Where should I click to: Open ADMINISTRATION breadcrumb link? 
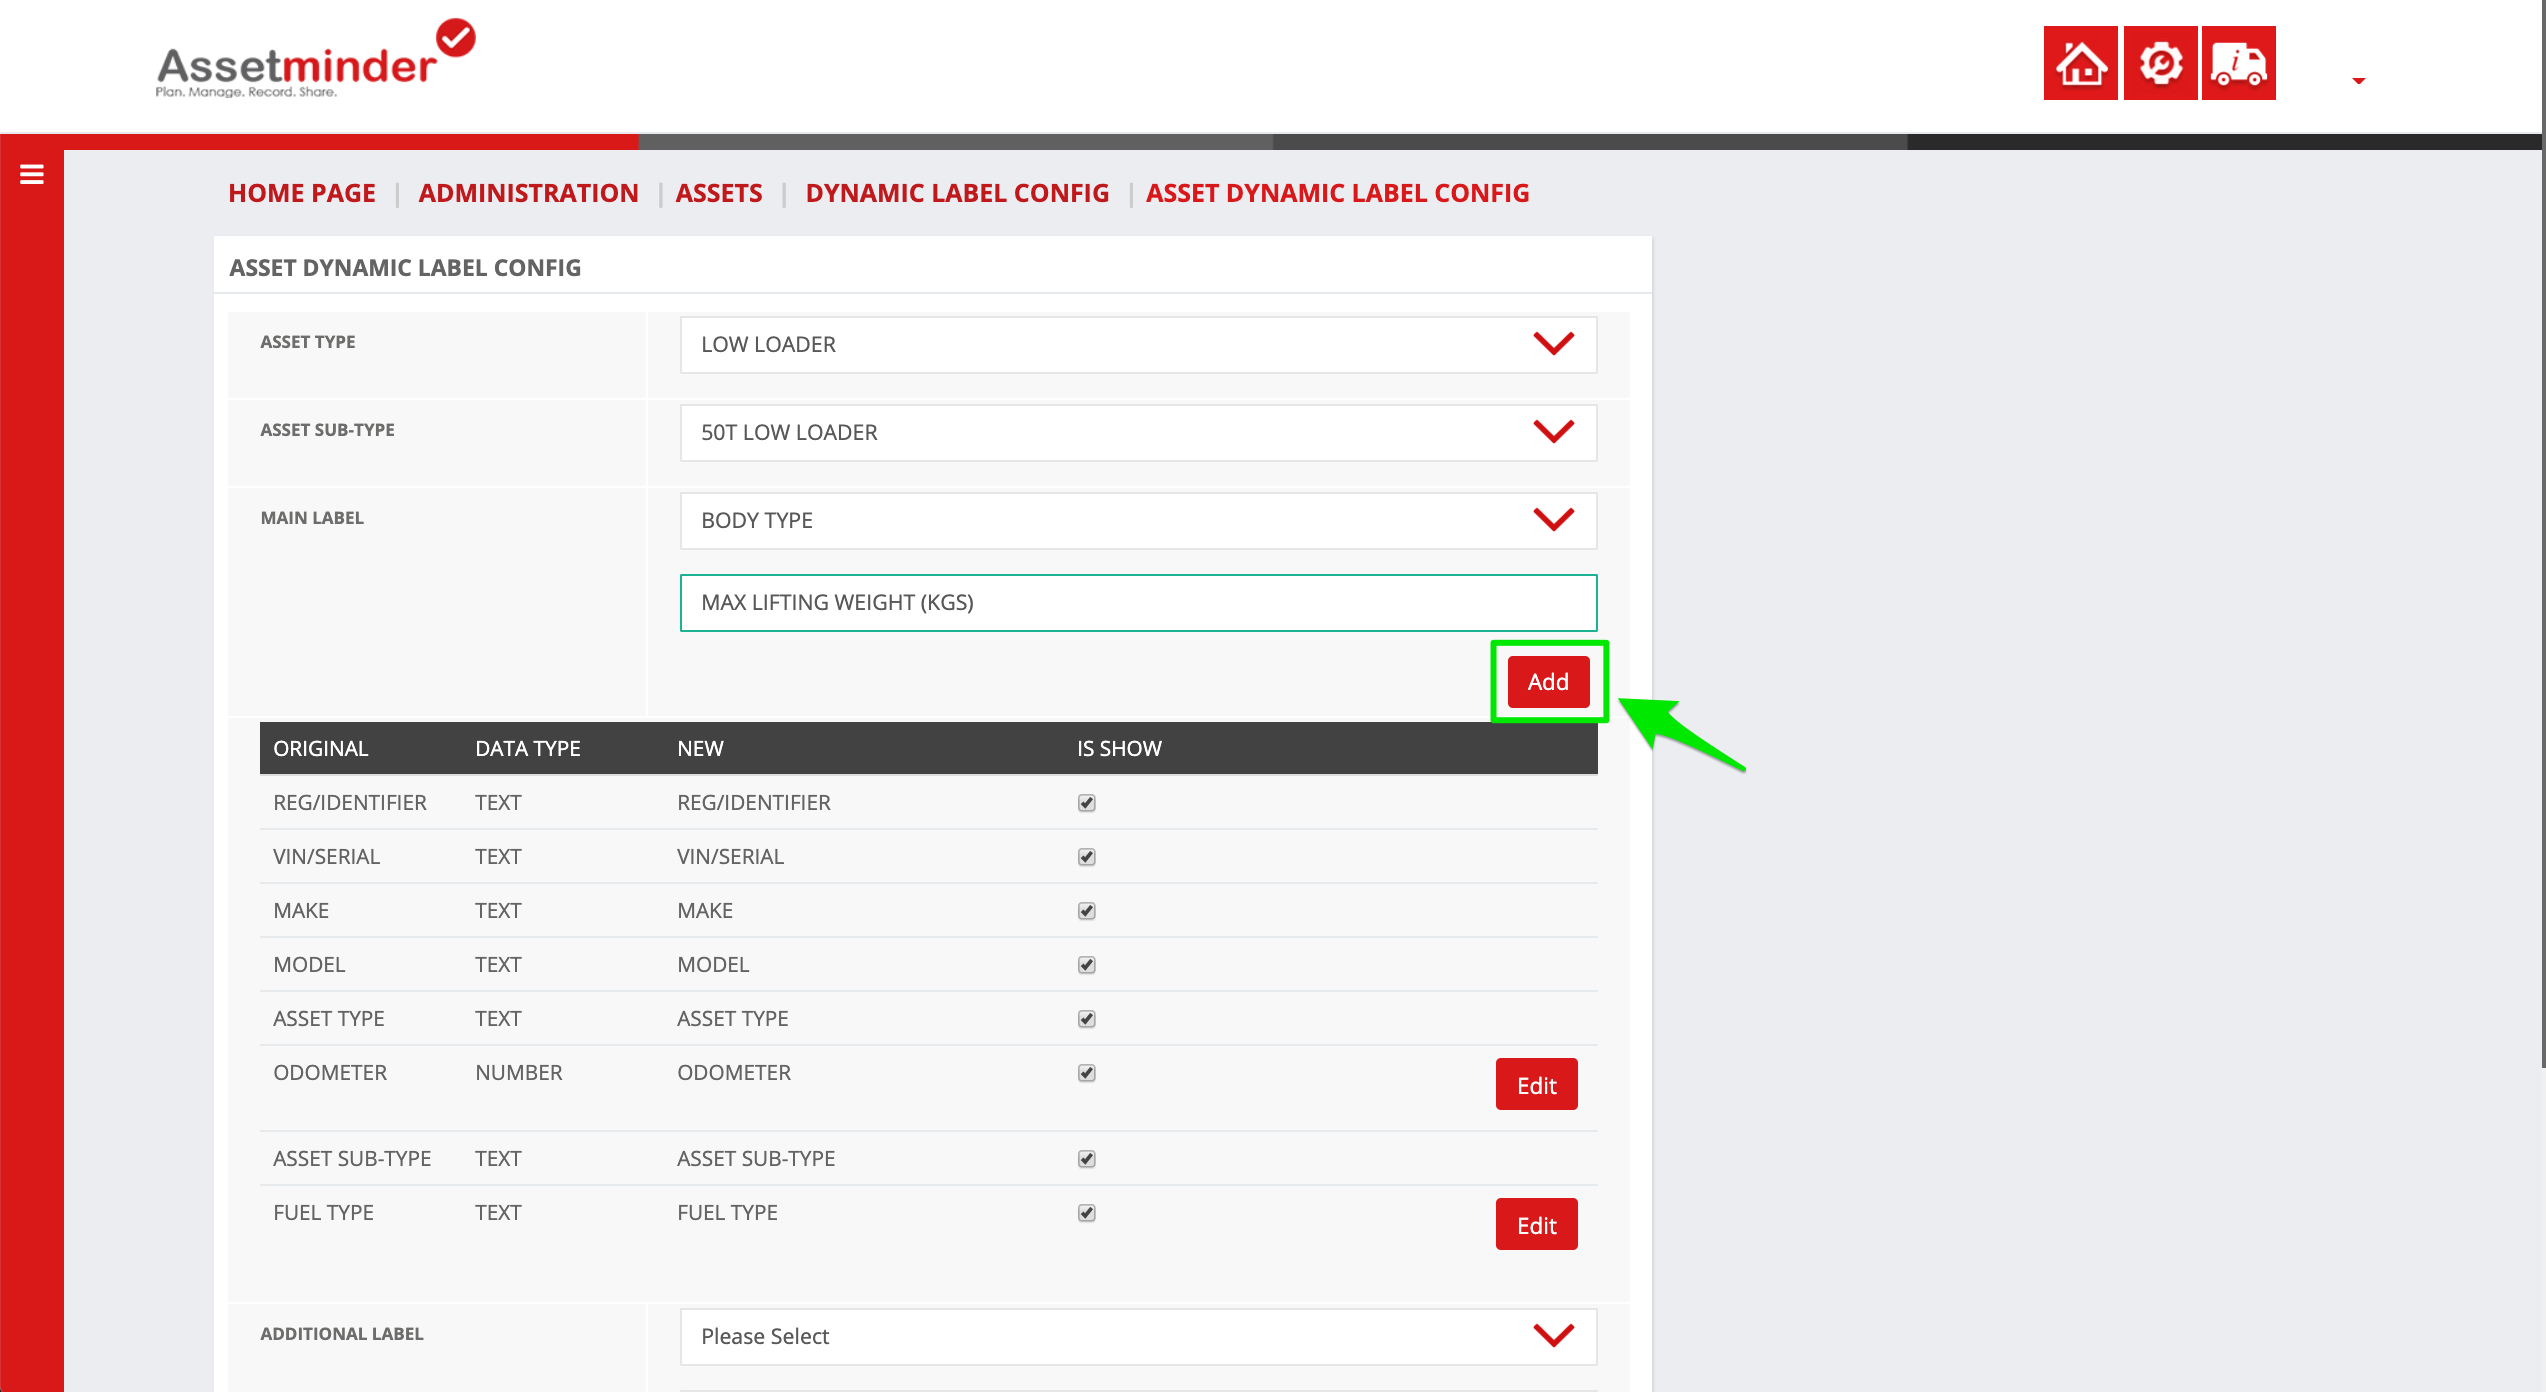click(x=528, y=193)
